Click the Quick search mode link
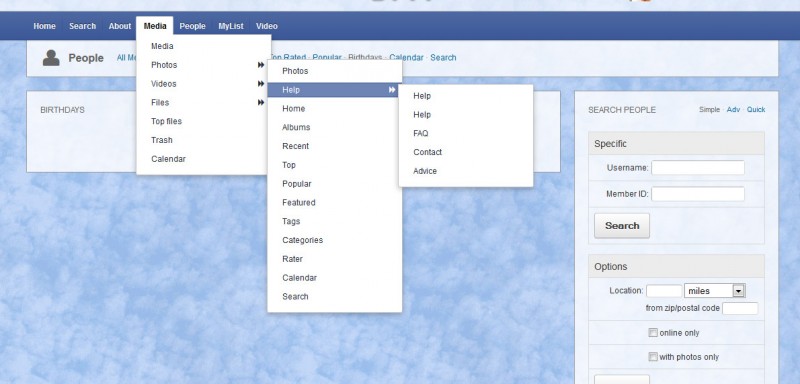Viewport: 800px width, 384px height. point(756,110)
